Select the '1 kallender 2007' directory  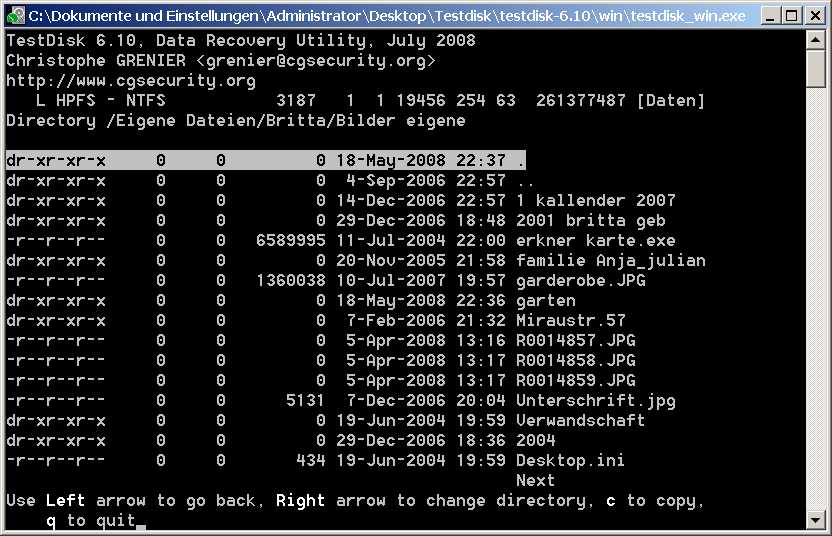[x=341, y=201]
